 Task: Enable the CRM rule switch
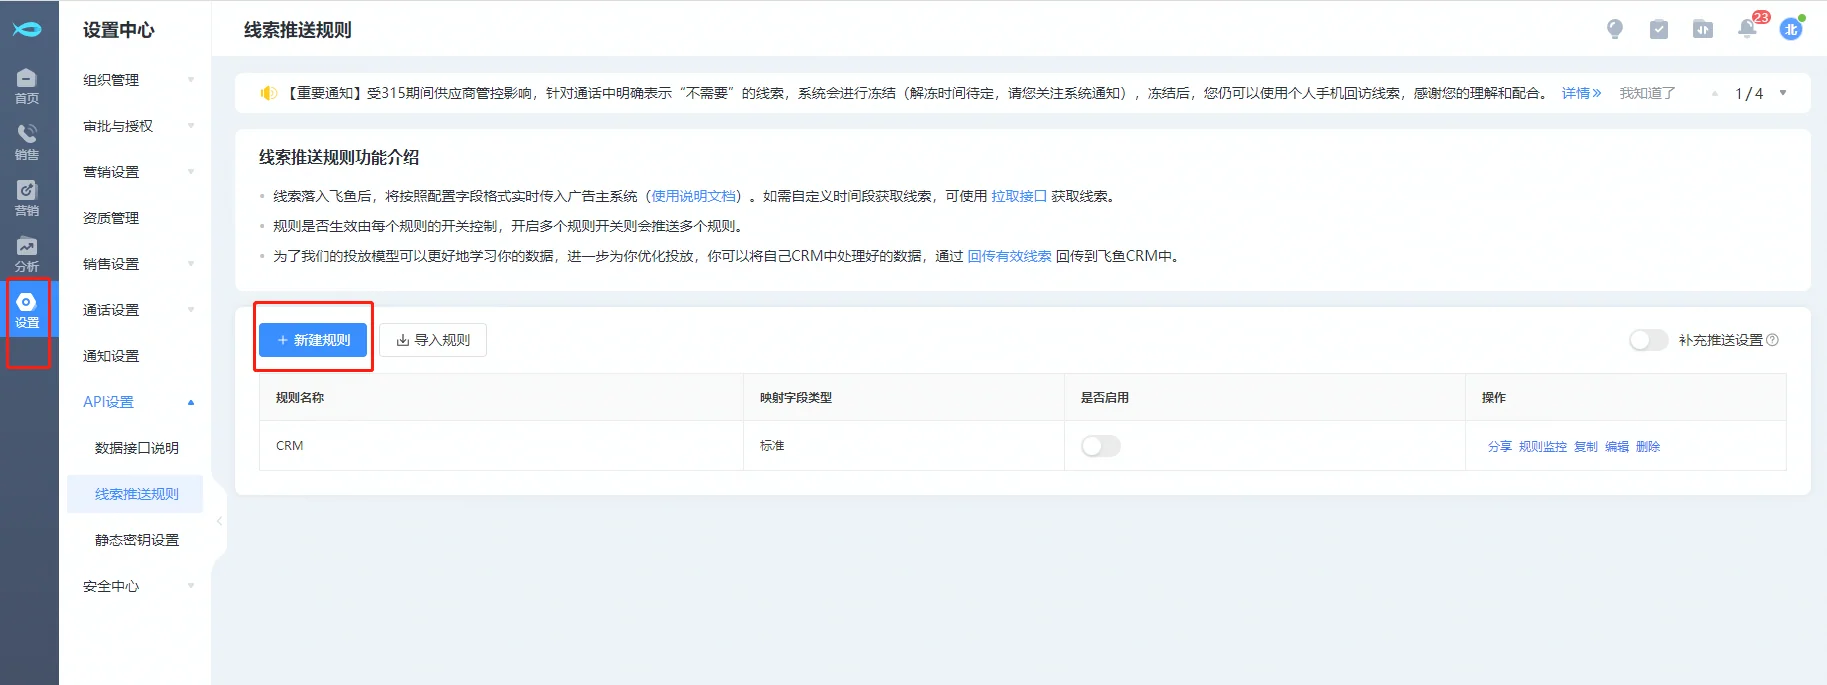1101,446
